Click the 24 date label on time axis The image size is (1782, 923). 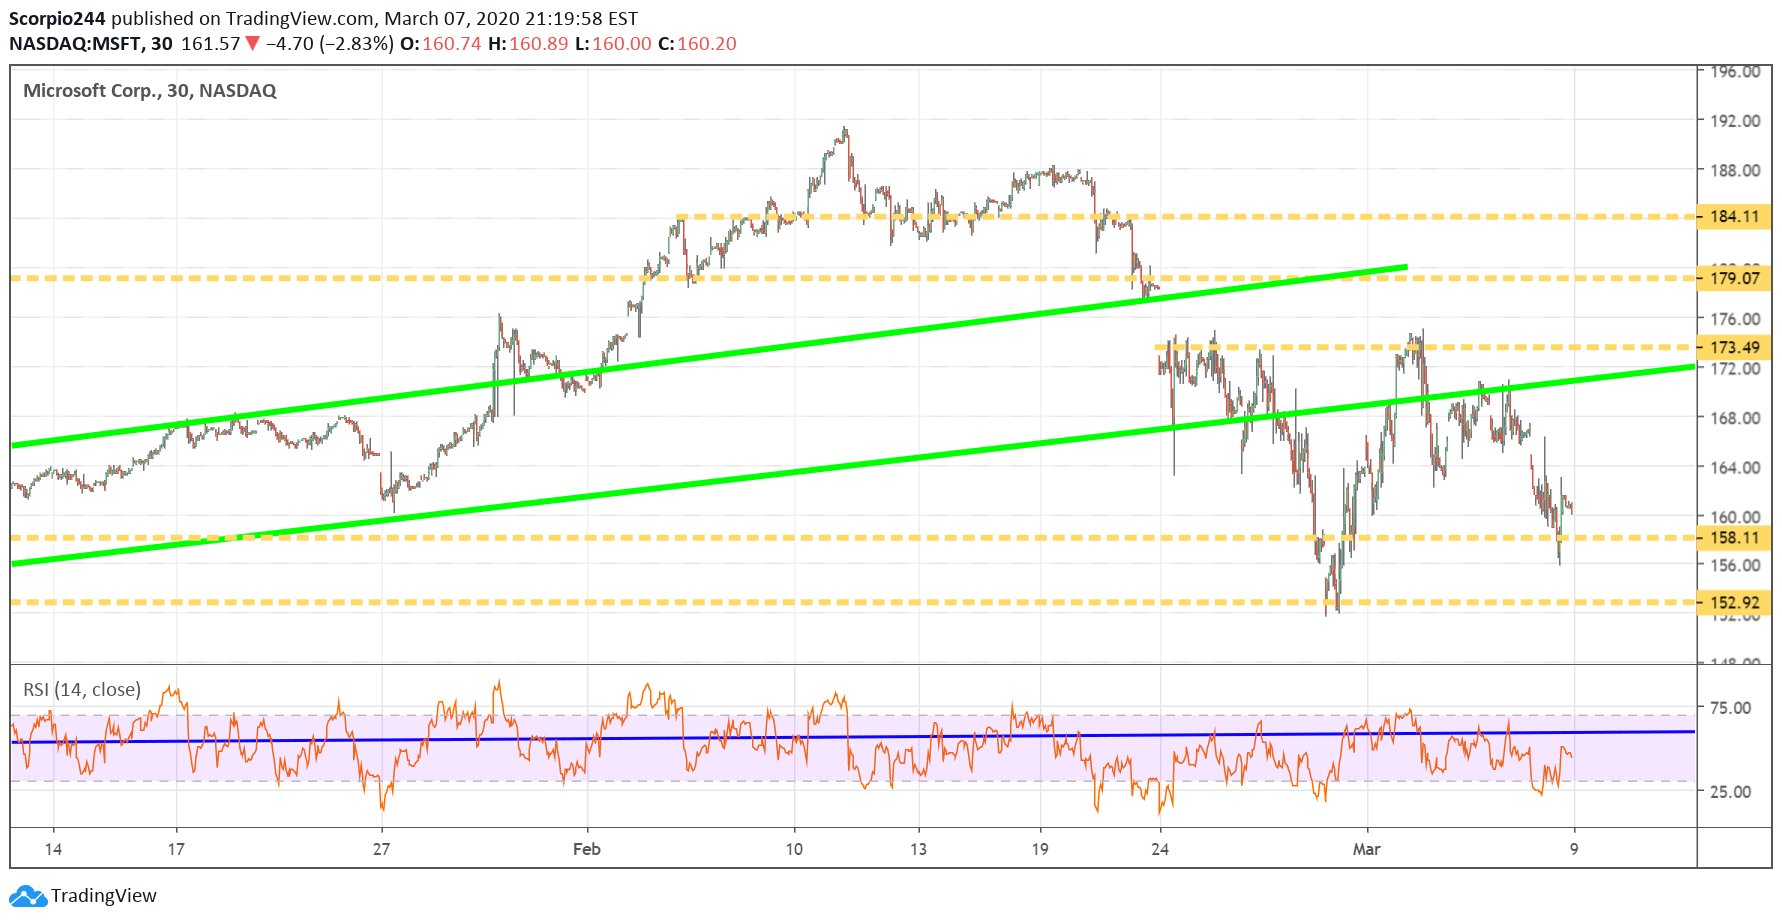click(x=1160, y=849)
